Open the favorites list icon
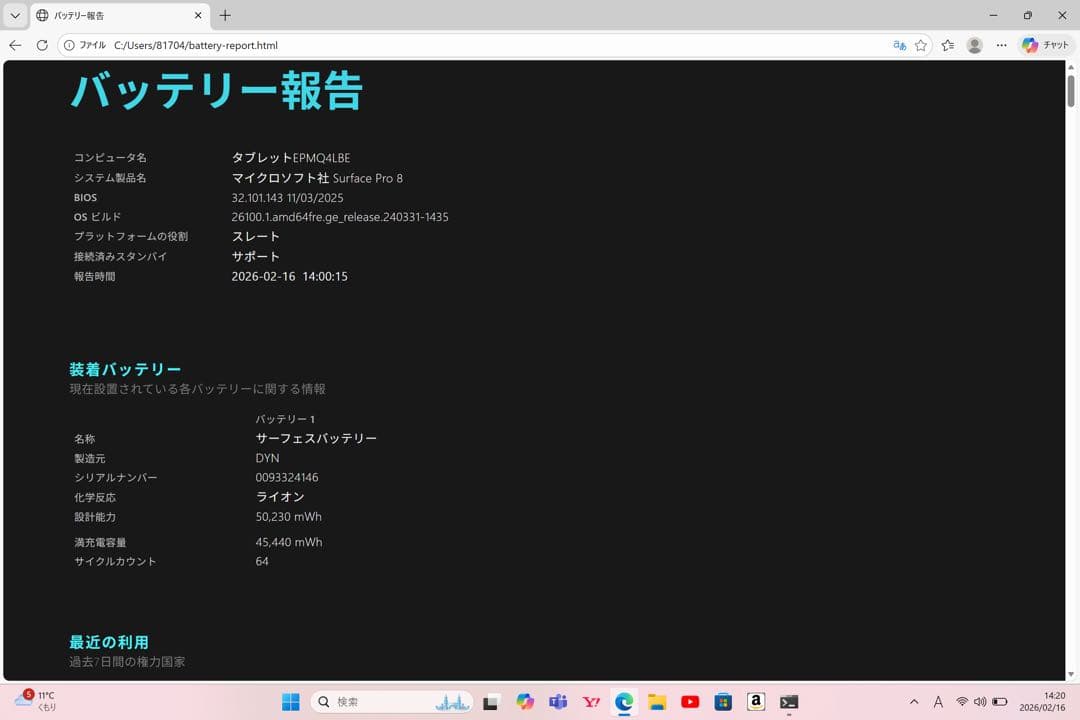This screenshot has width=1080, height=720. click(948, 45)
